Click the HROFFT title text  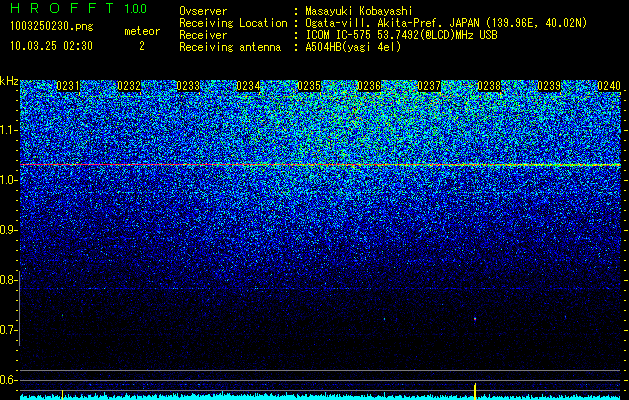pos(62,8)
